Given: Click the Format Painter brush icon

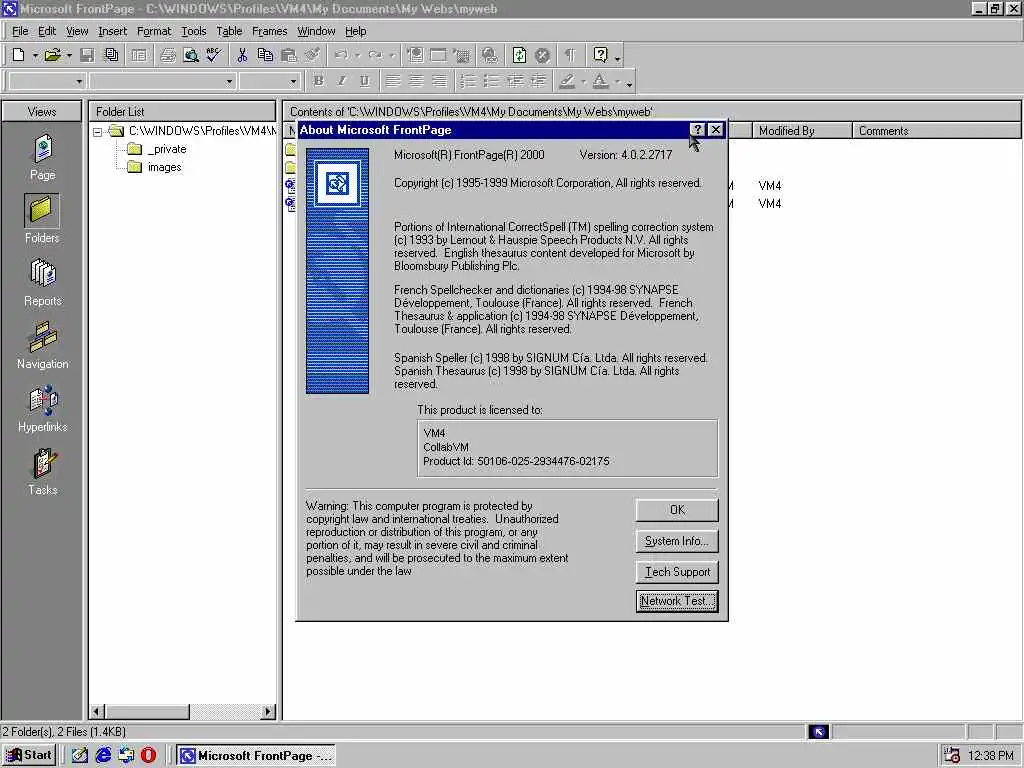Looking at the screenshot, I should 312,56.
